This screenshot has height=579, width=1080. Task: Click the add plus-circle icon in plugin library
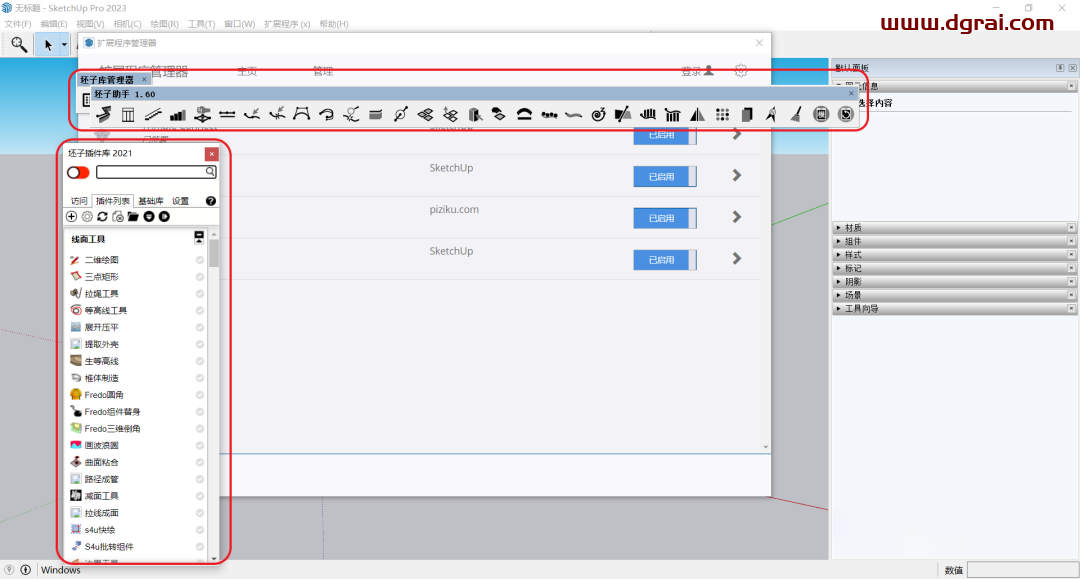point(71,217)
